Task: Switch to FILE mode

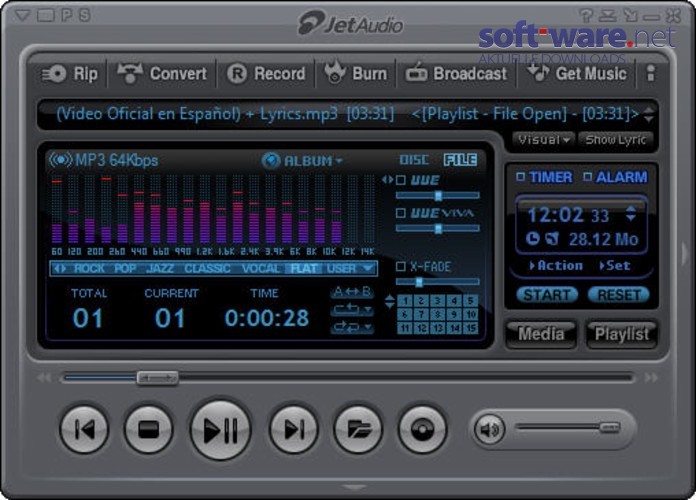Action: tap(460, 160)
